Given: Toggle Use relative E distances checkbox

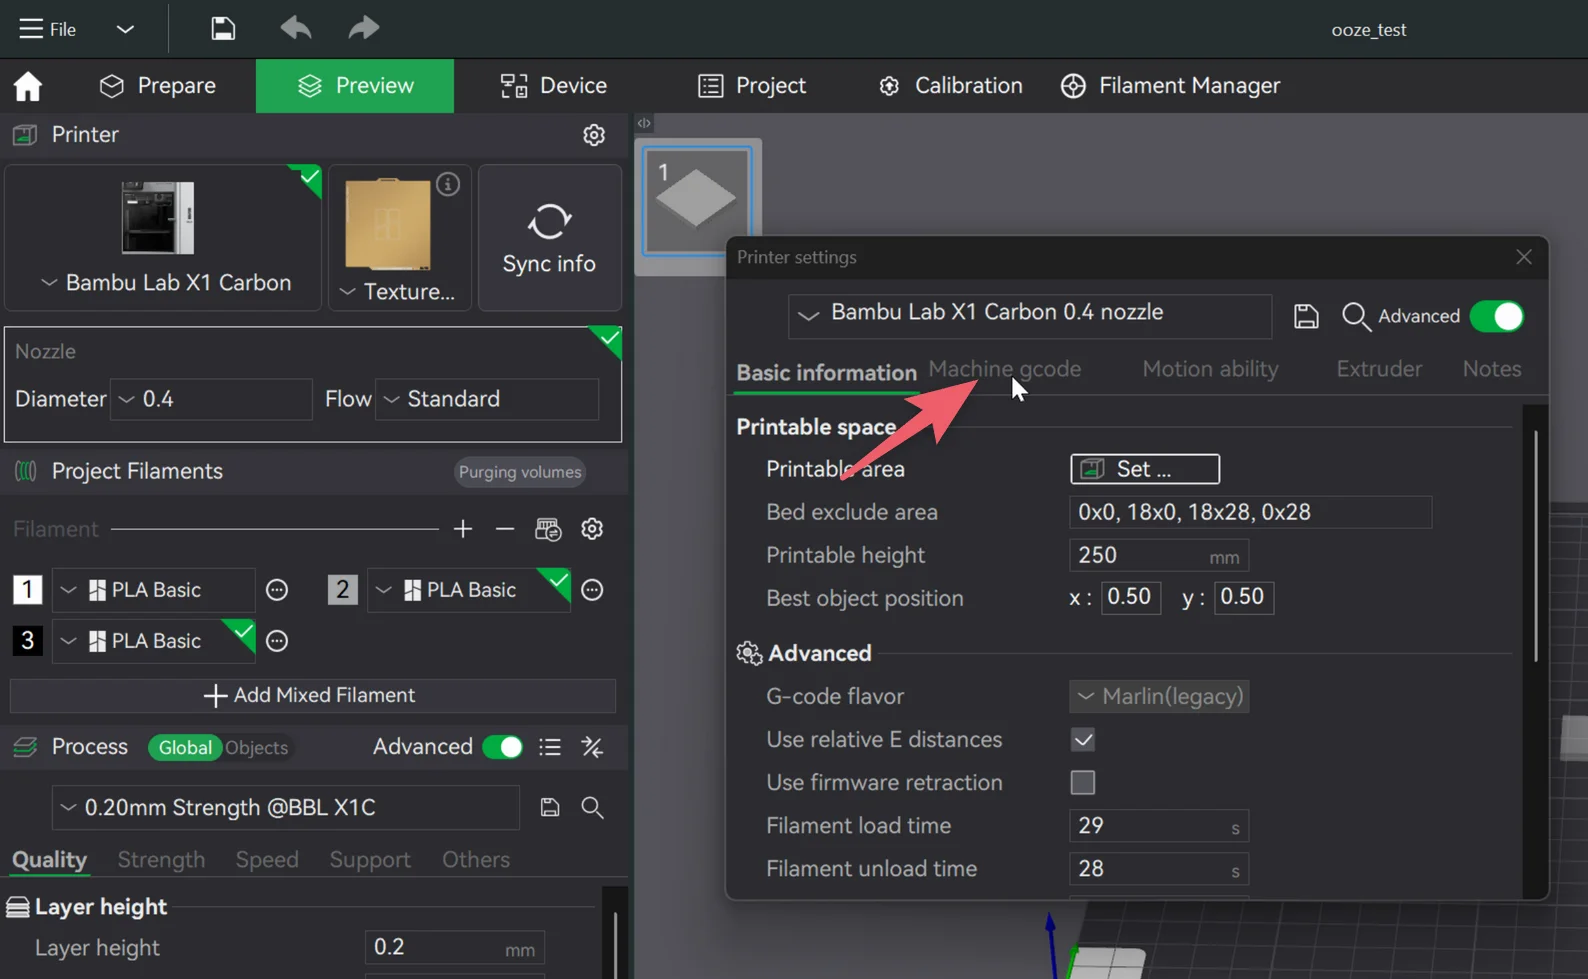Looking at the screenshot, I should 1083,740.
